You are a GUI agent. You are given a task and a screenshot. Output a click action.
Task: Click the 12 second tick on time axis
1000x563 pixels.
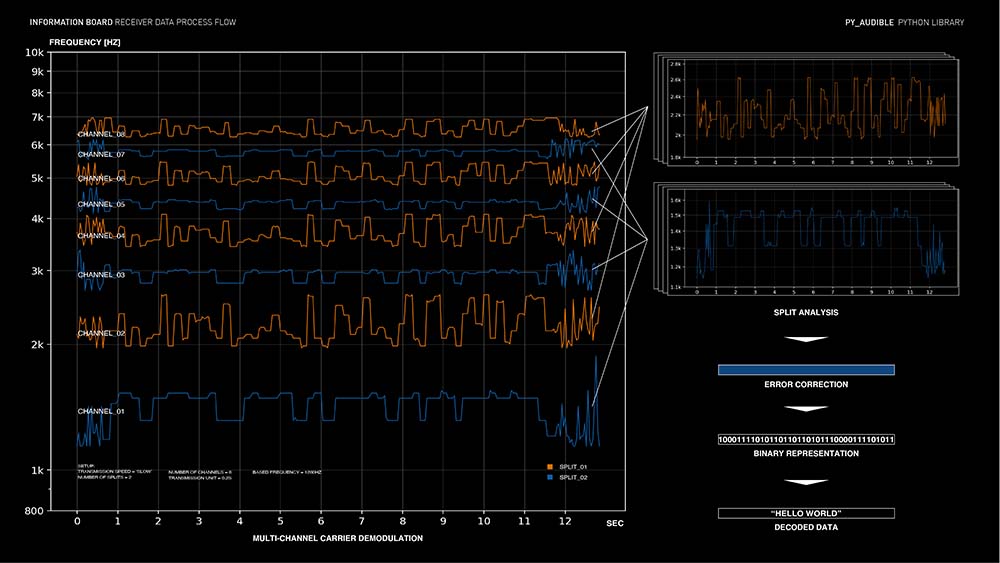point(566,520)
